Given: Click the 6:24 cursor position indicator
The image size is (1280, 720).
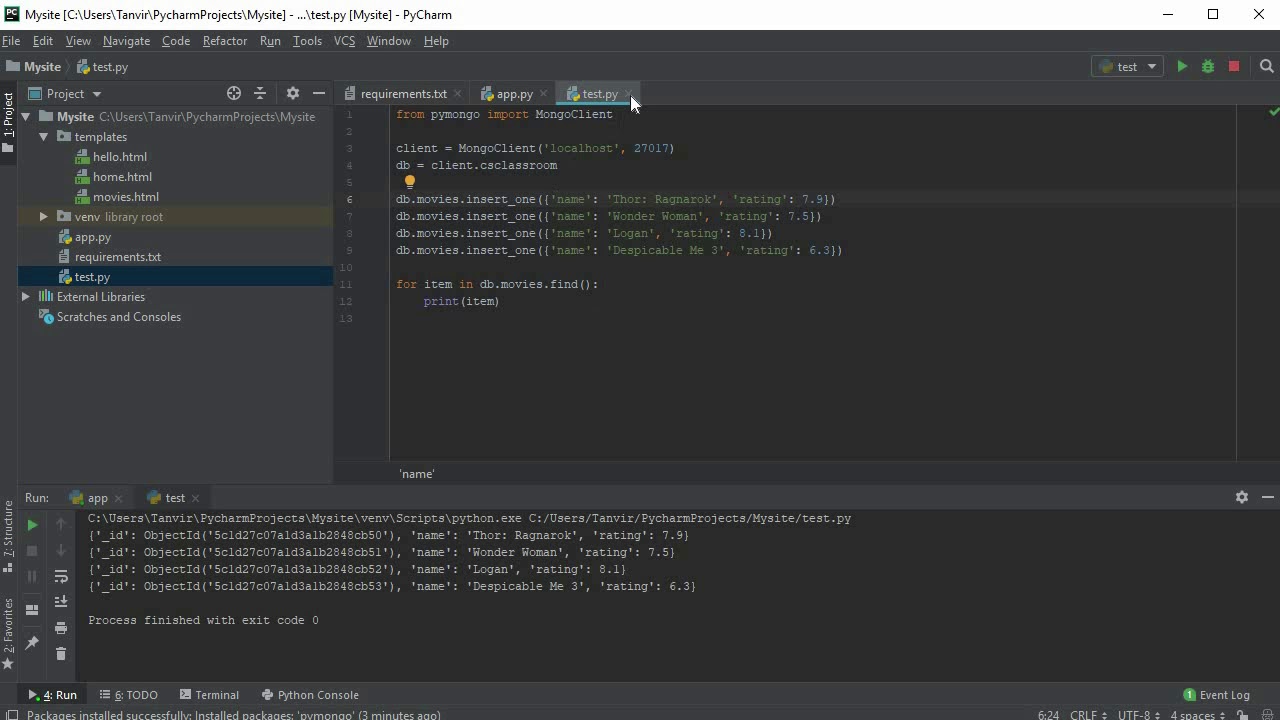Looking at the screenshot, I should pos(1048,715).
